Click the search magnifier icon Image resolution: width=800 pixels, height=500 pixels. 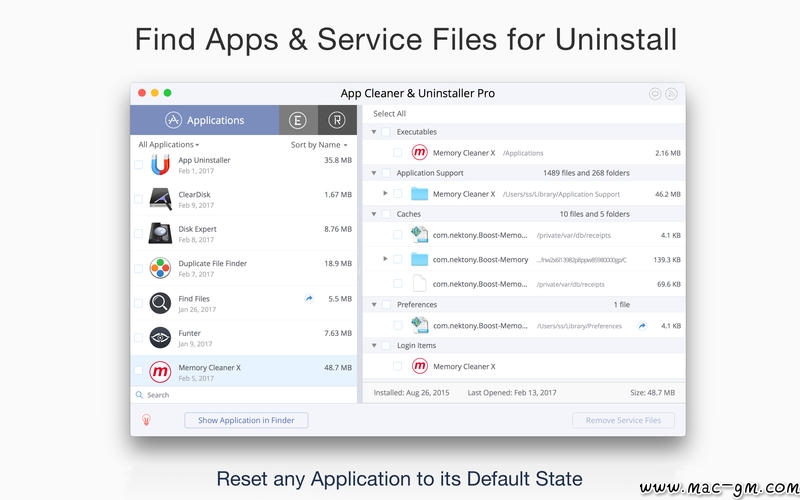(139, 395)
